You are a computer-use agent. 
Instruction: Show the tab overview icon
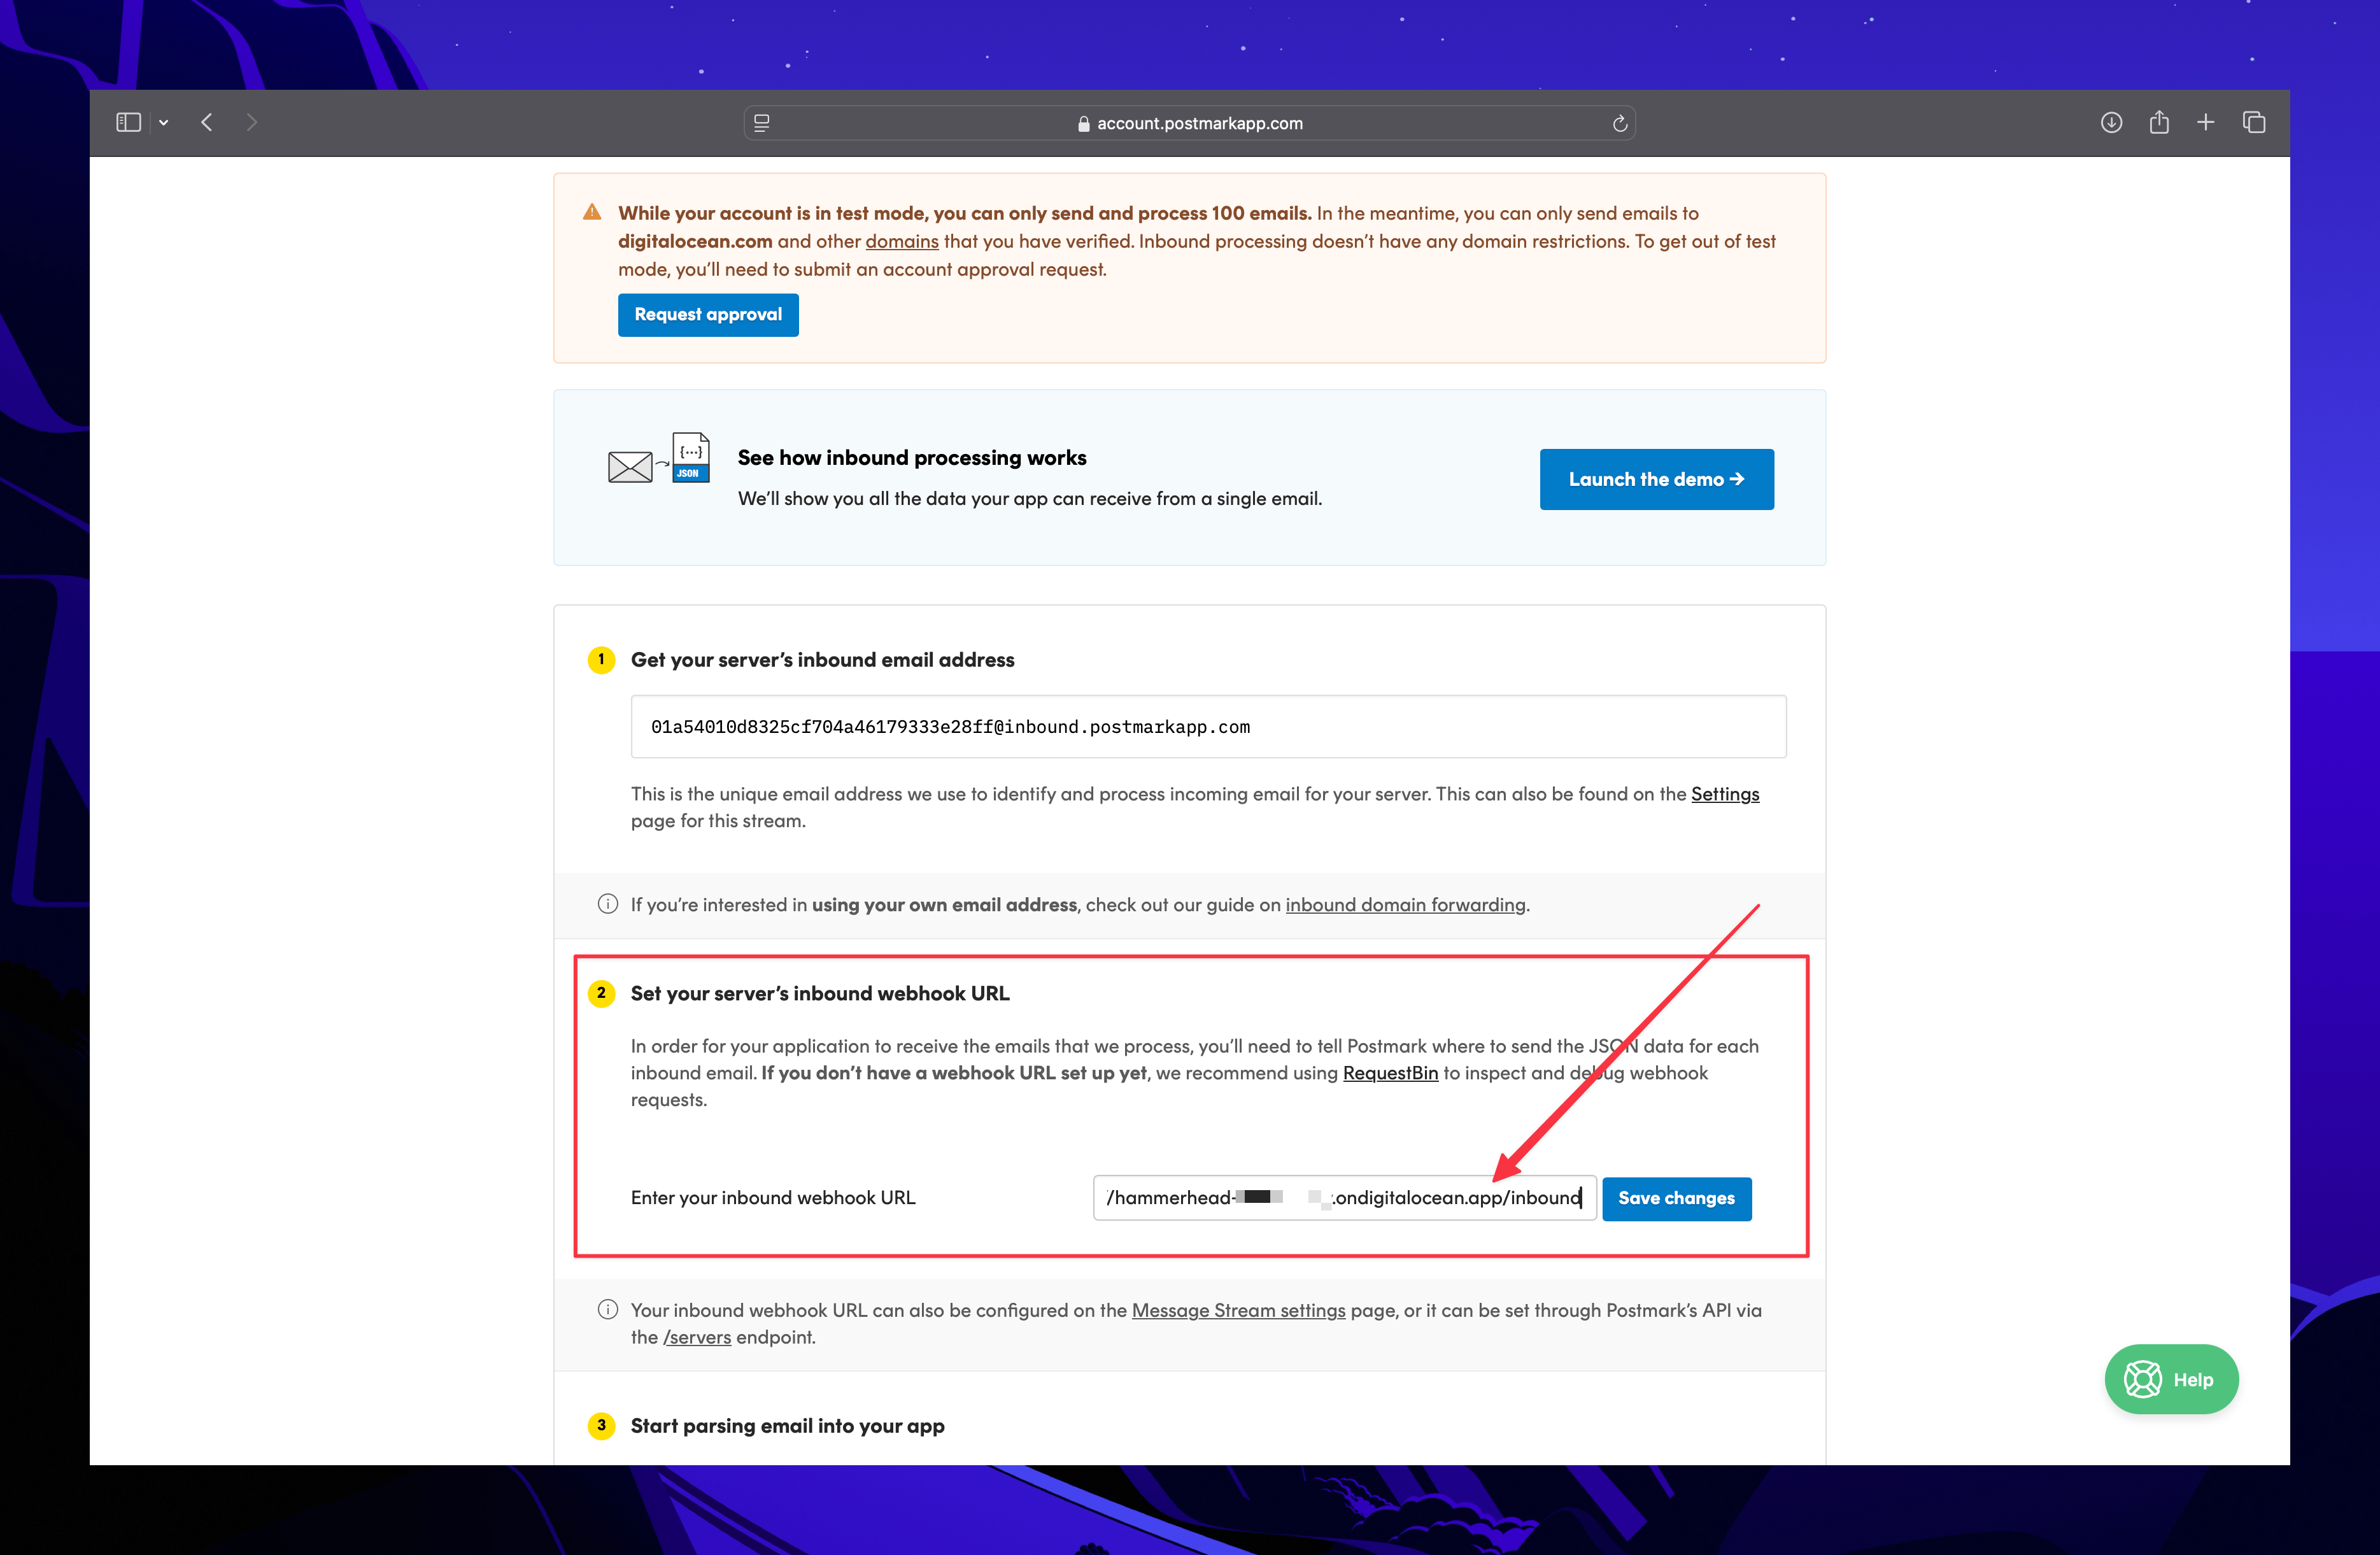(x=2254, y=122)
